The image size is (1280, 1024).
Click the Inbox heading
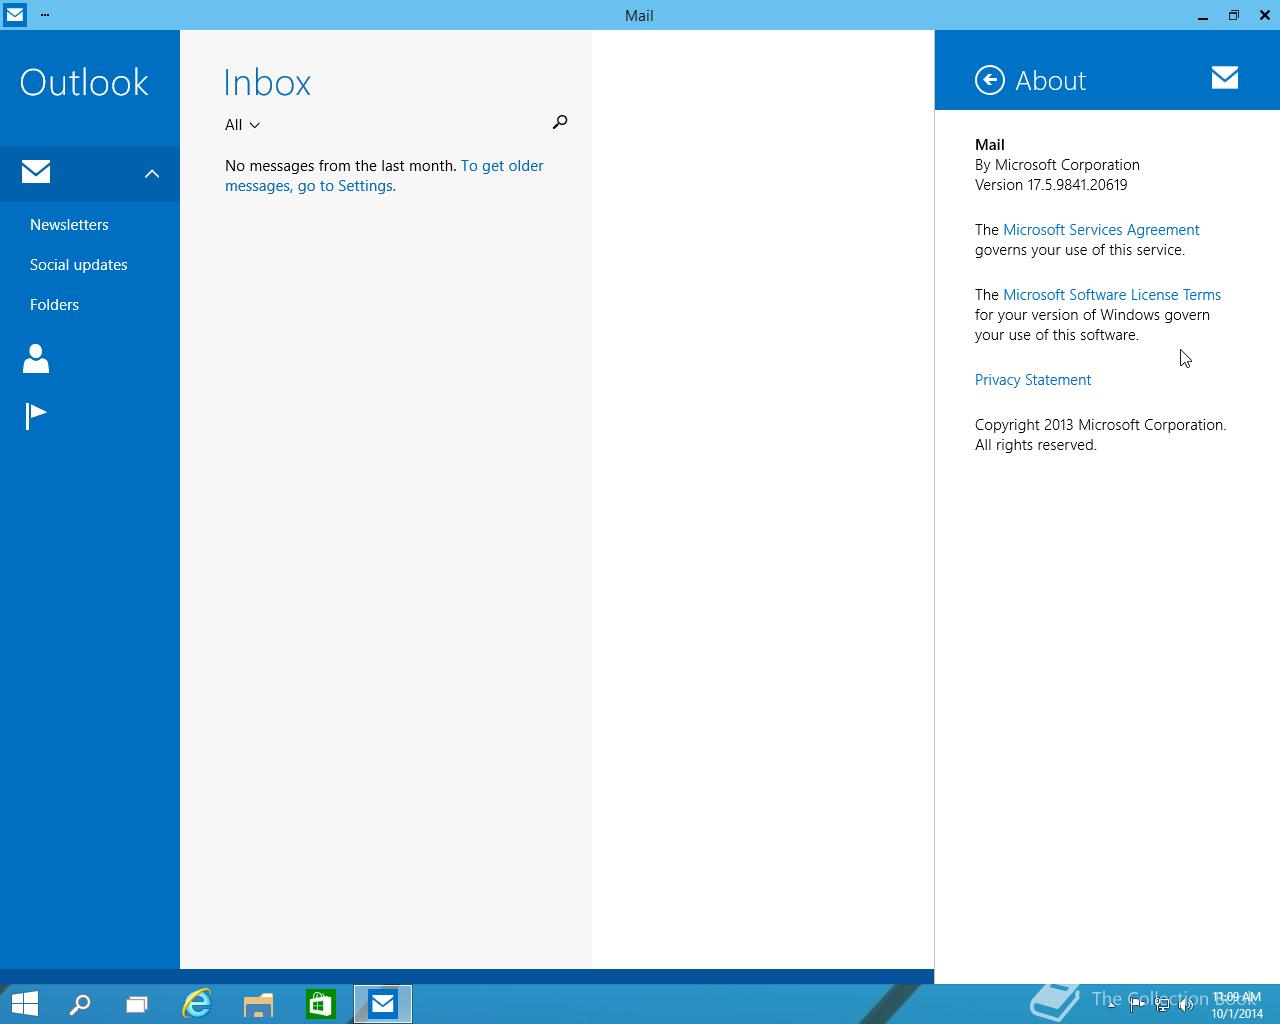point(267,82)
